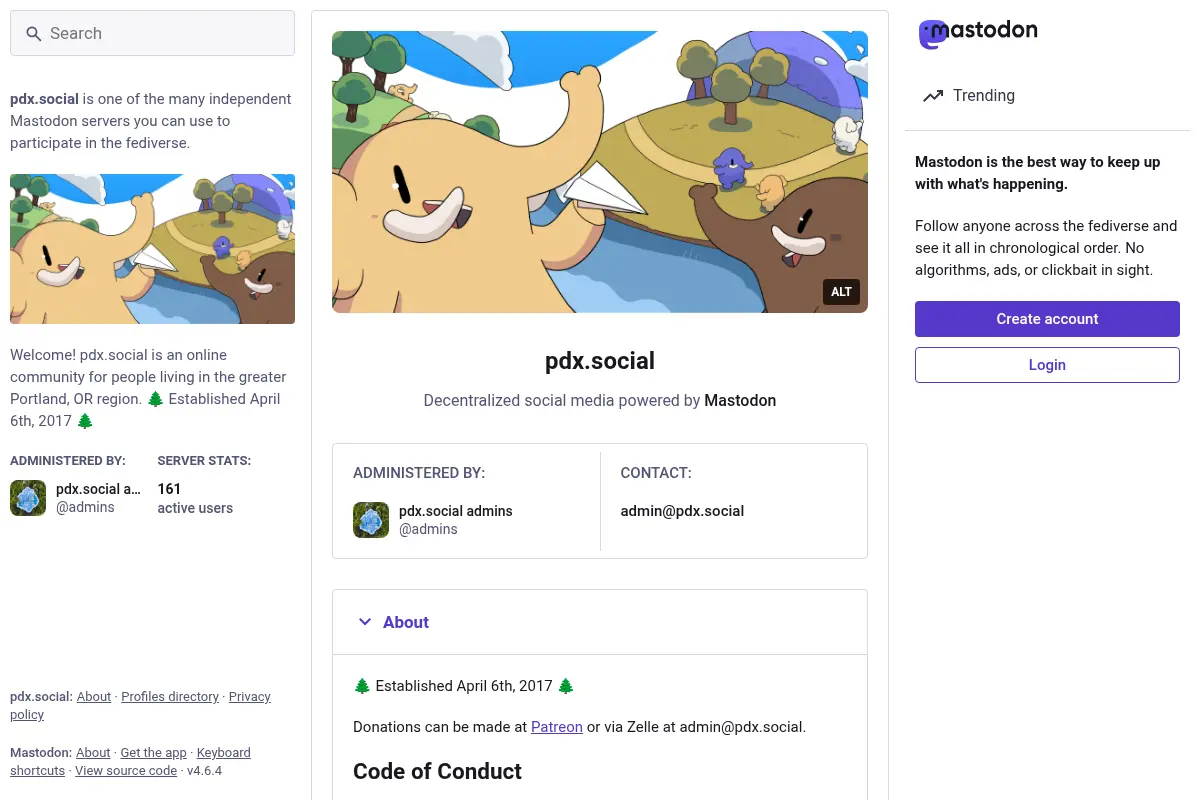1200x800 pixels.
Task: Open the Get the app link
Action: click(153, 753)
